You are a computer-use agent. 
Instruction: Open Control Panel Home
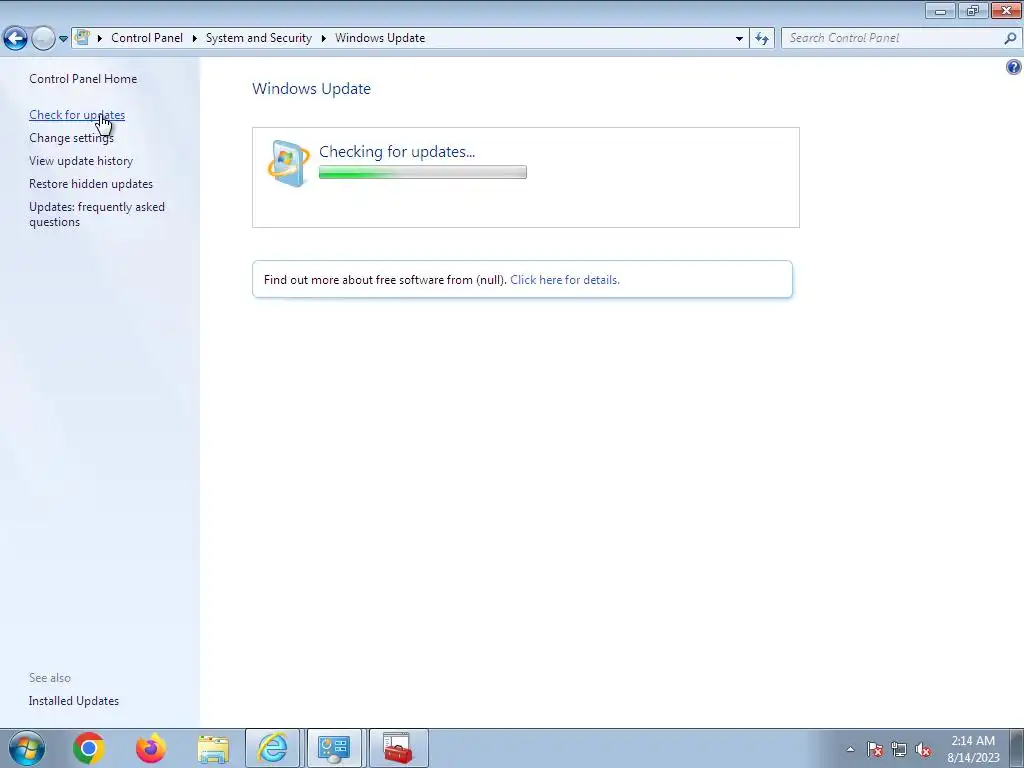83,78
